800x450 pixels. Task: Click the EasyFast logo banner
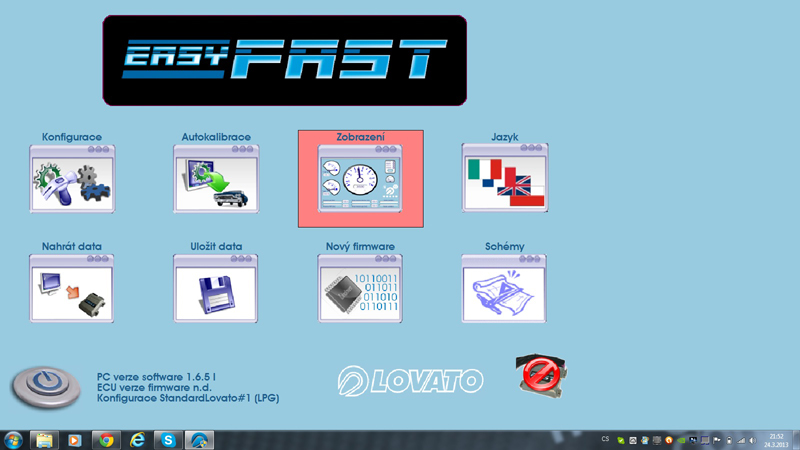pos(285,60)
